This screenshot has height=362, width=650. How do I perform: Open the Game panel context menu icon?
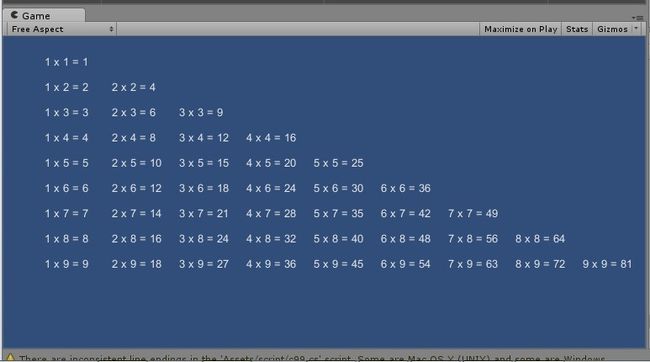tap(638, 18)
